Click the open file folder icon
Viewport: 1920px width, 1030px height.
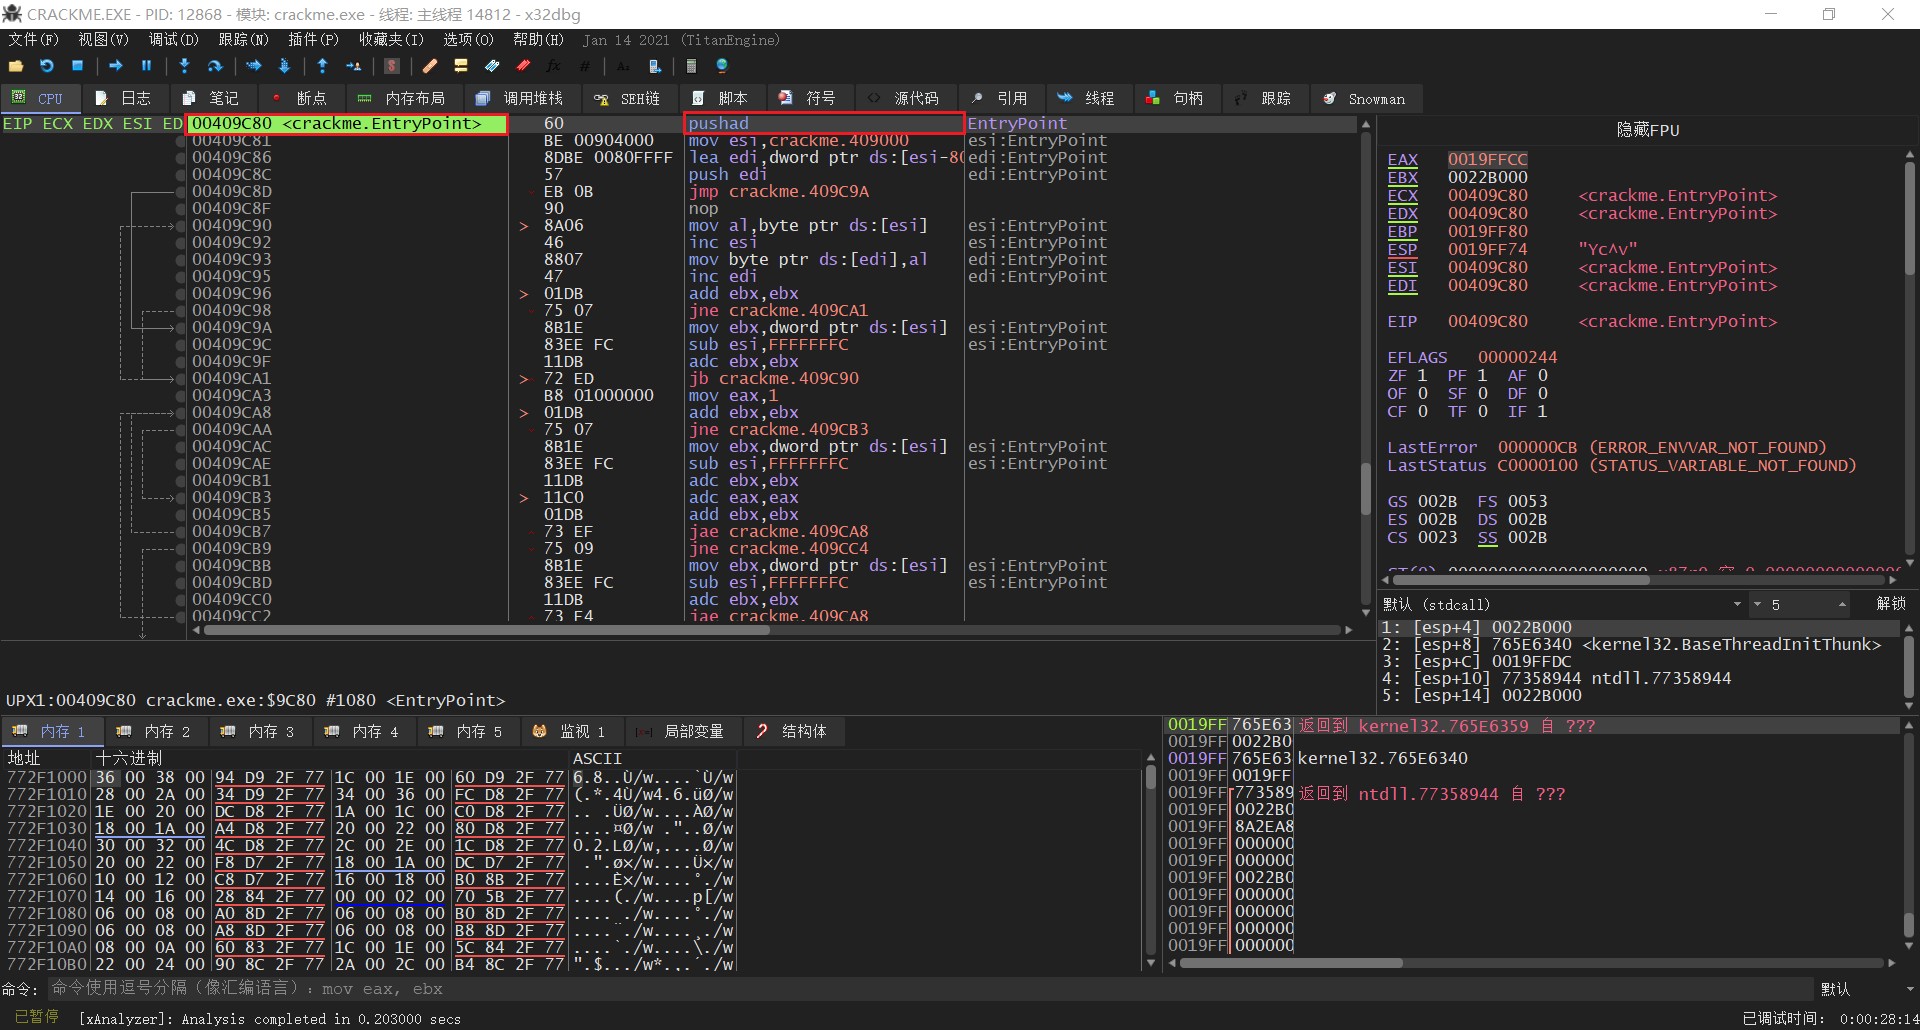coord(16,66)
